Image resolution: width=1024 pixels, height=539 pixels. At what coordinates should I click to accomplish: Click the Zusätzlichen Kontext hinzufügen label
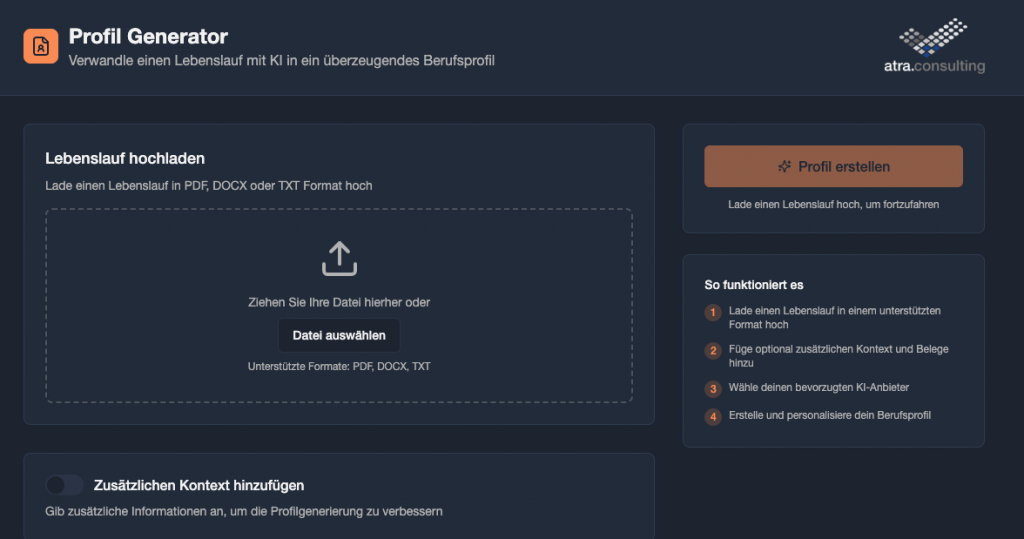pyautogui.click(x=198, y=485)
